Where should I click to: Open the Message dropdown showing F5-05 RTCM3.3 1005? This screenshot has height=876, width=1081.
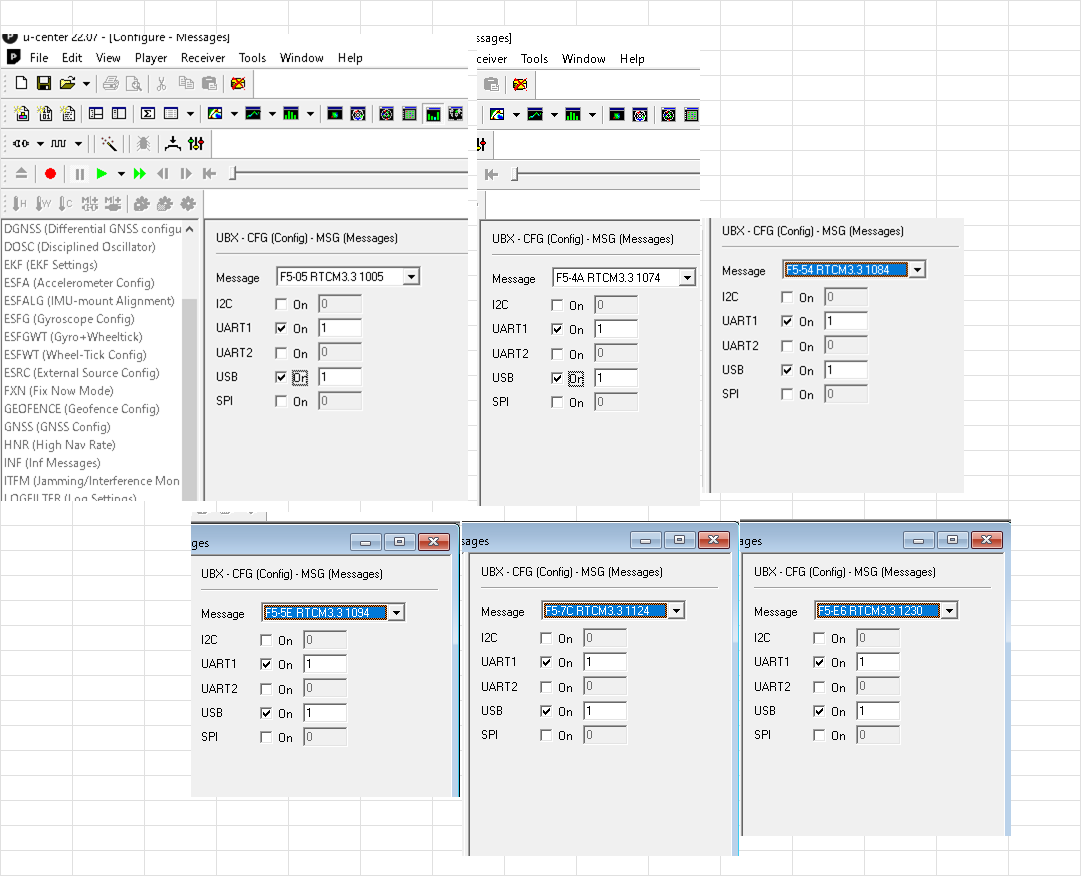coord(411,277)
